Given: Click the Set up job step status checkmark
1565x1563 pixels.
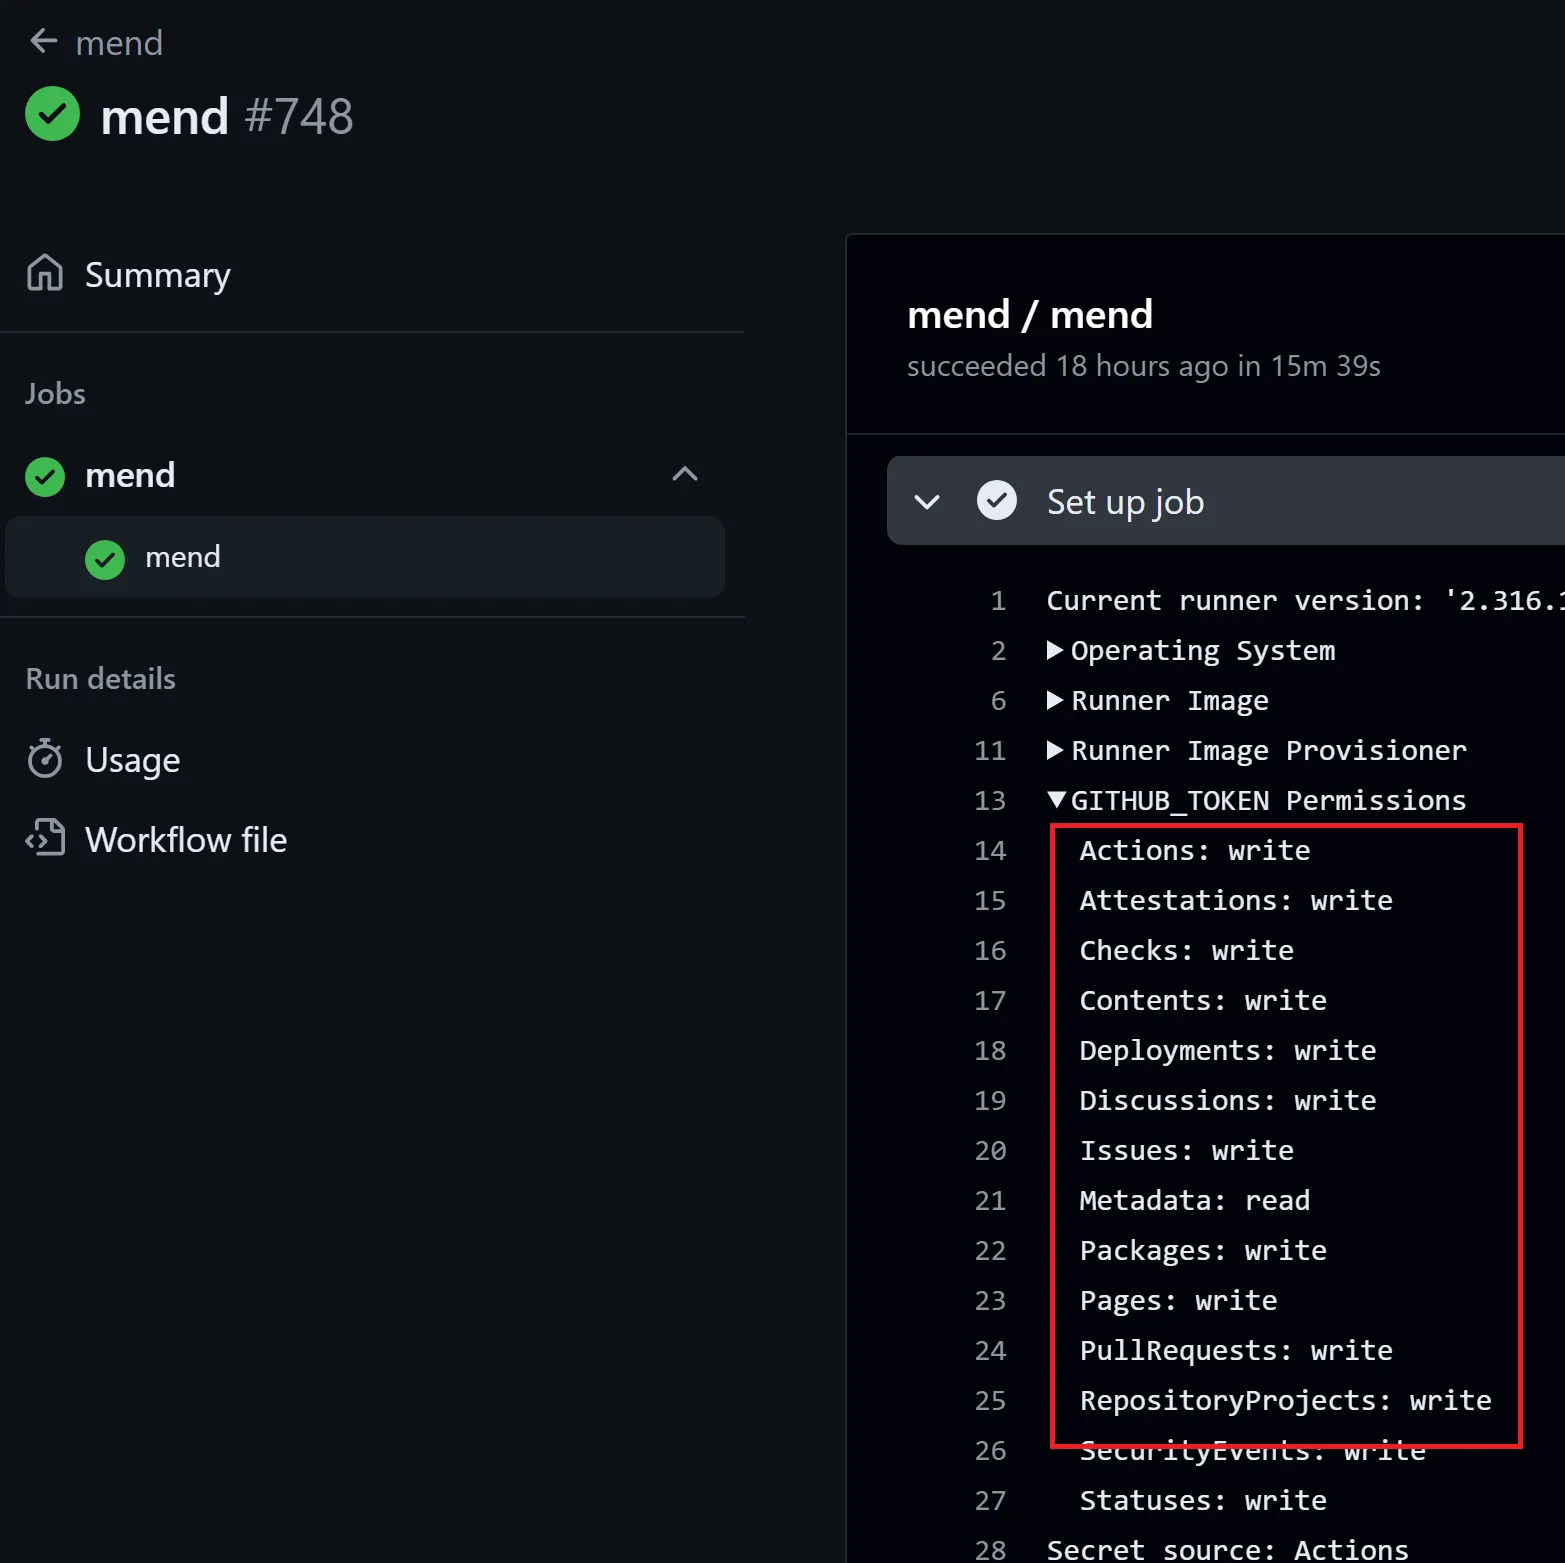Looking at the screenshot, I should point(996,501).
